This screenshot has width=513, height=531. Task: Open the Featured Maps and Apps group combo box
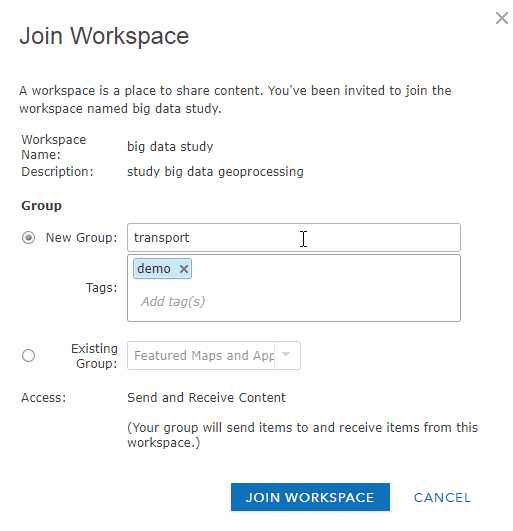[214, 356]
